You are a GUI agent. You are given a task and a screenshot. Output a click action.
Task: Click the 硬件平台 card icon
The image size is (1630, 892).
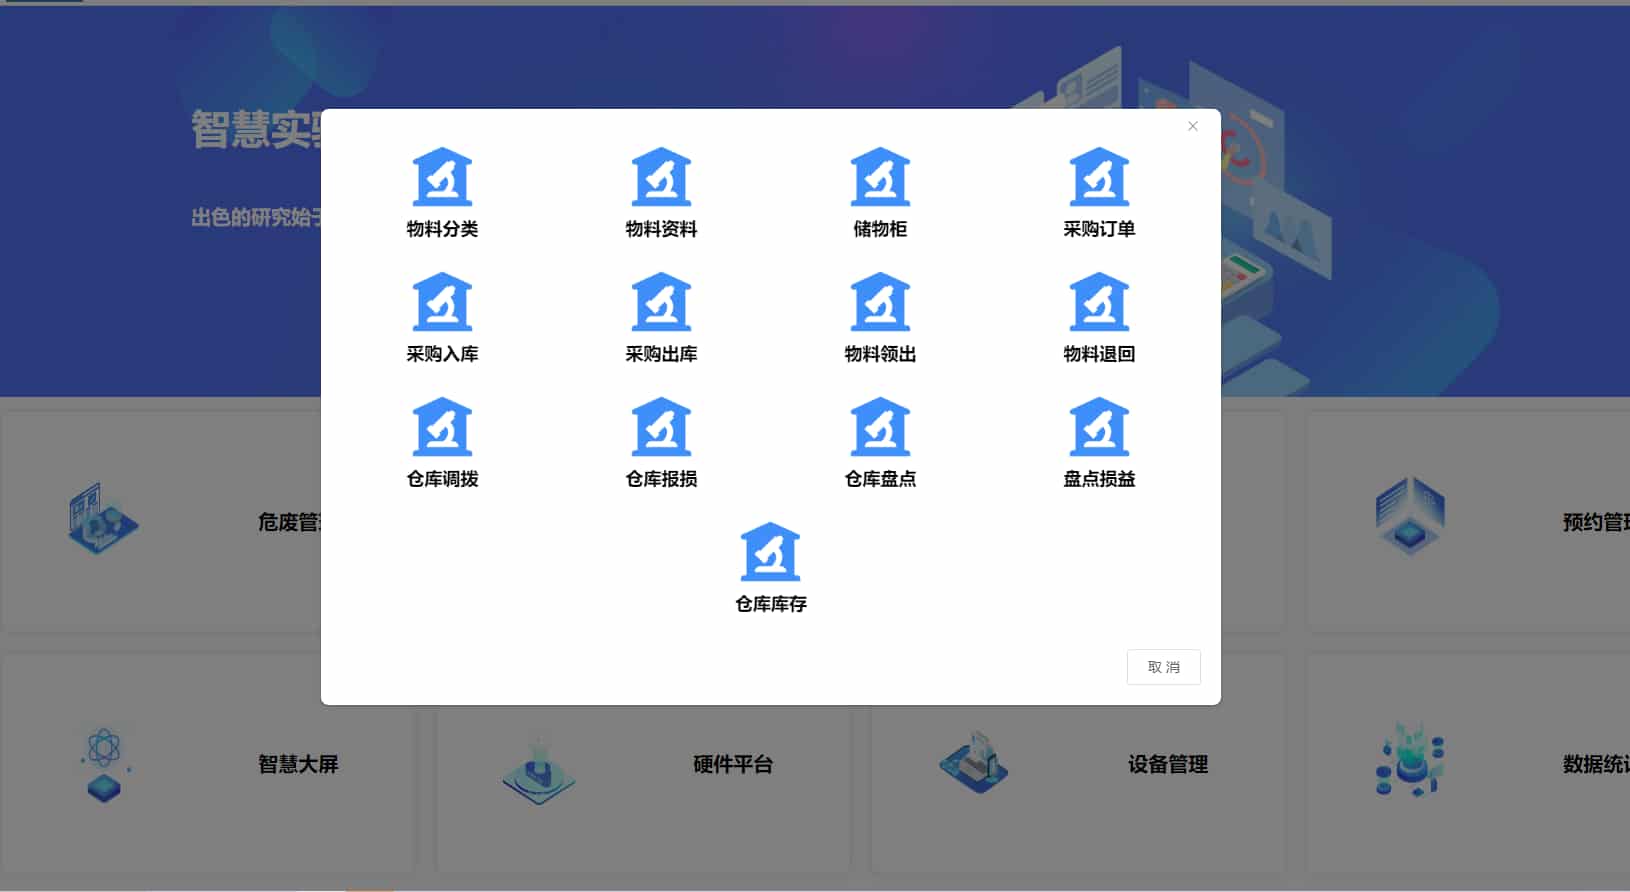[539, 770]
